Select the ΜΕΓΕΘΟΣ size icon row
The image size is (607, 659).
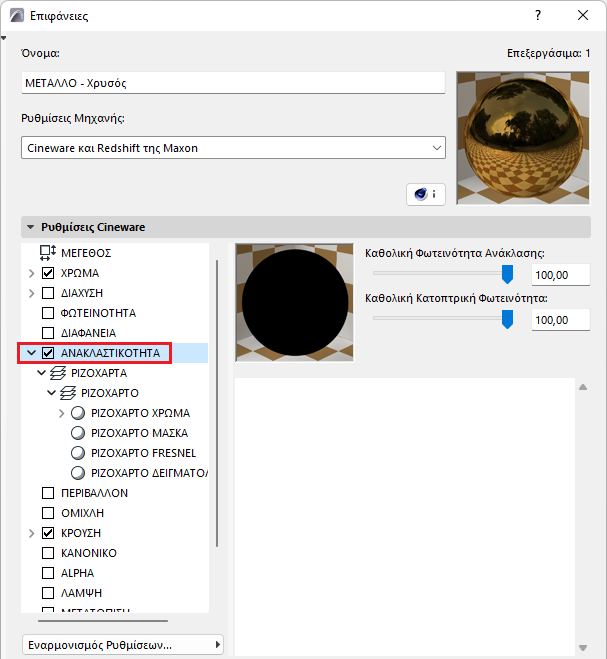tap(48, 253)
